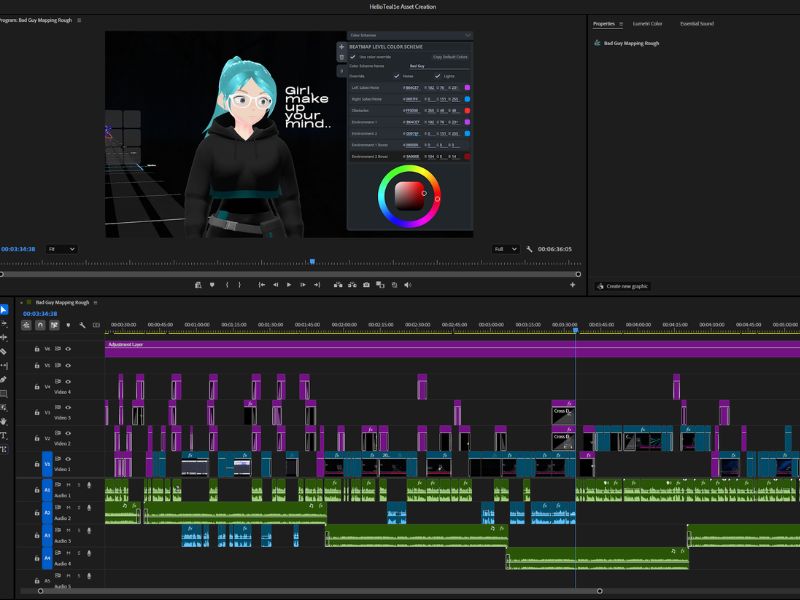Open Timeline display settings wrench

[82, 325]
